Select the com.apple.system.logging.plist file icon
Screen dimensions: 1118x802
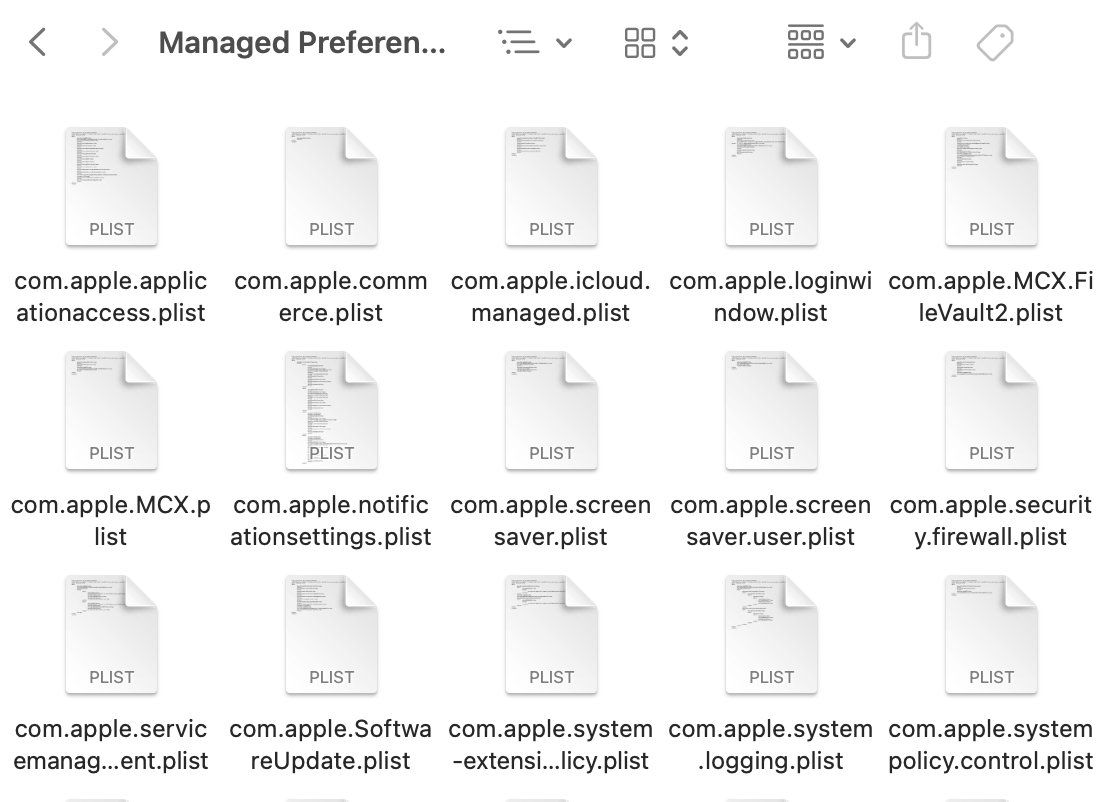click(x=771, y=634)
